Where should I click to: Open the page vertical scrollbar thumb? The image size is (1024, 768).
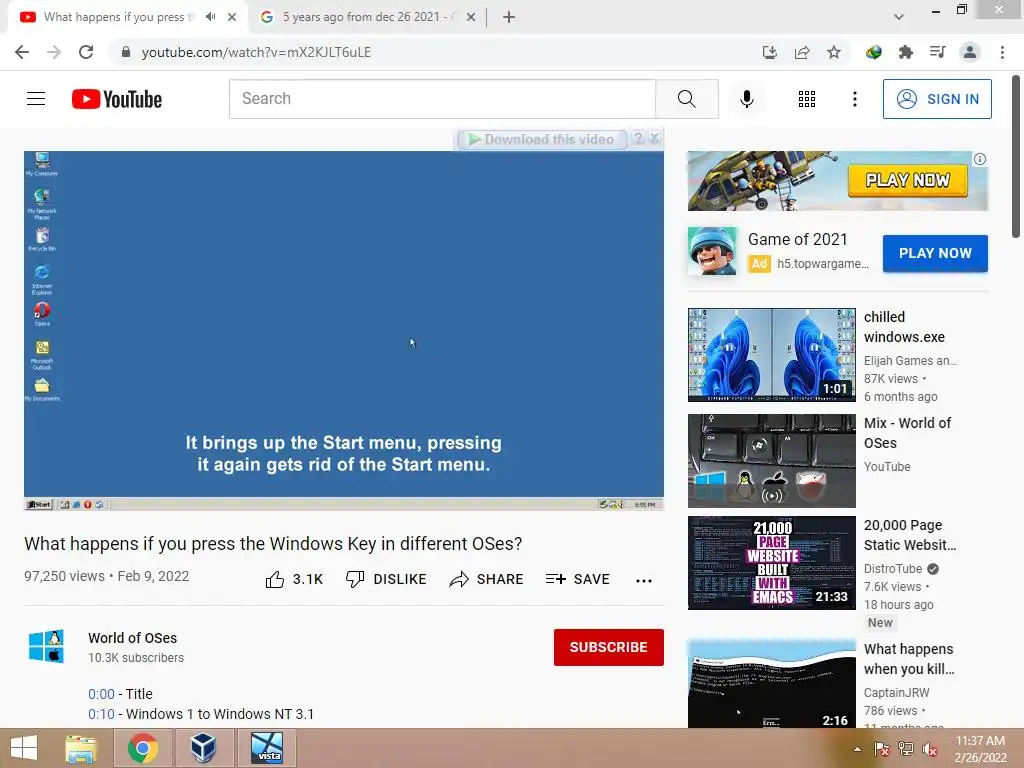[x=1016, y=157]
